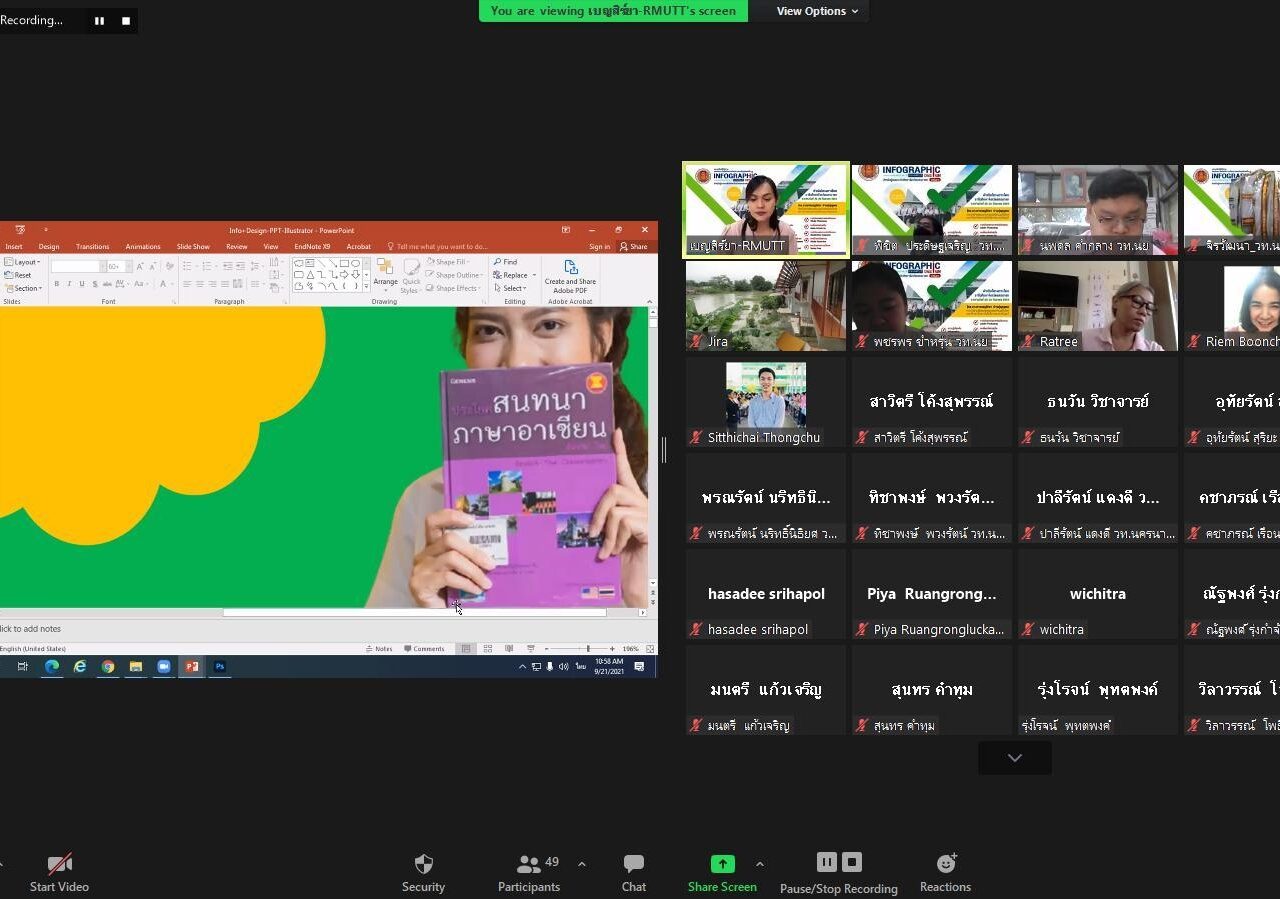This screenshot has width=1280, height=899.
Task: Open the Shape Fill dropdown
Action: [447, 262]
